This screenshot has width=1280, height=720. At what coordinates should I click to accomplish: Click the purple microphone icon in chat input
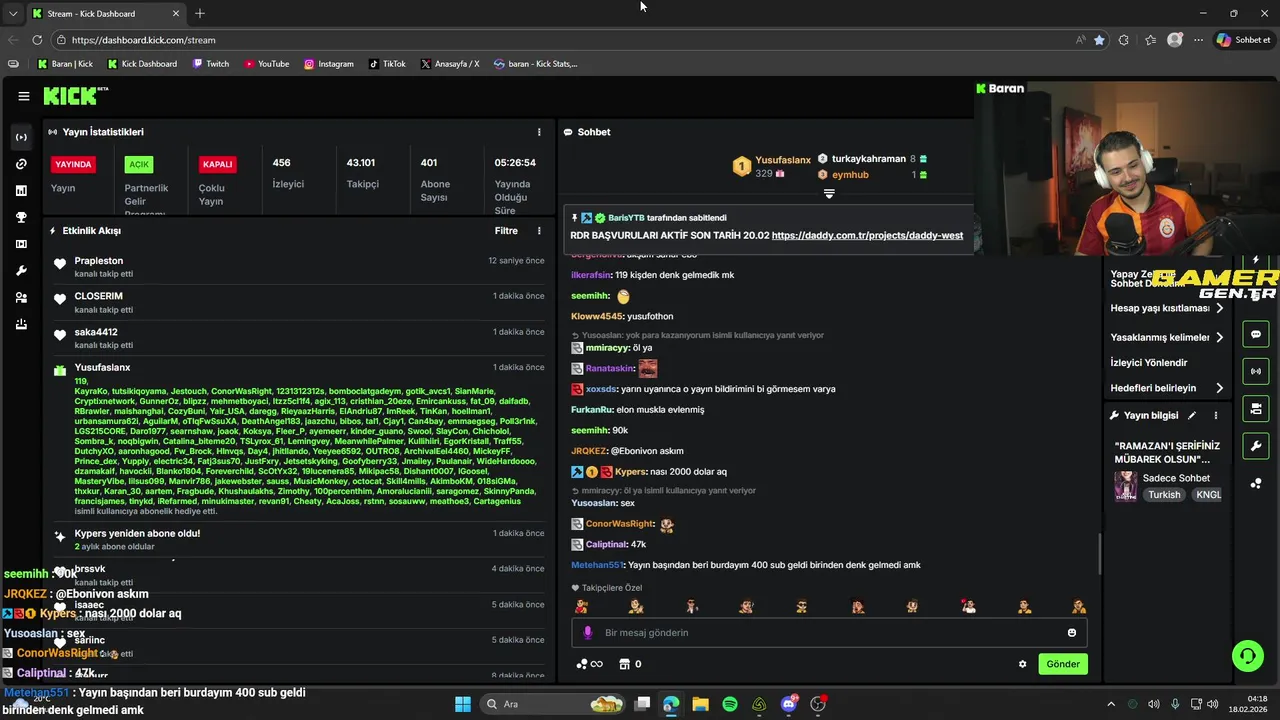588,632
